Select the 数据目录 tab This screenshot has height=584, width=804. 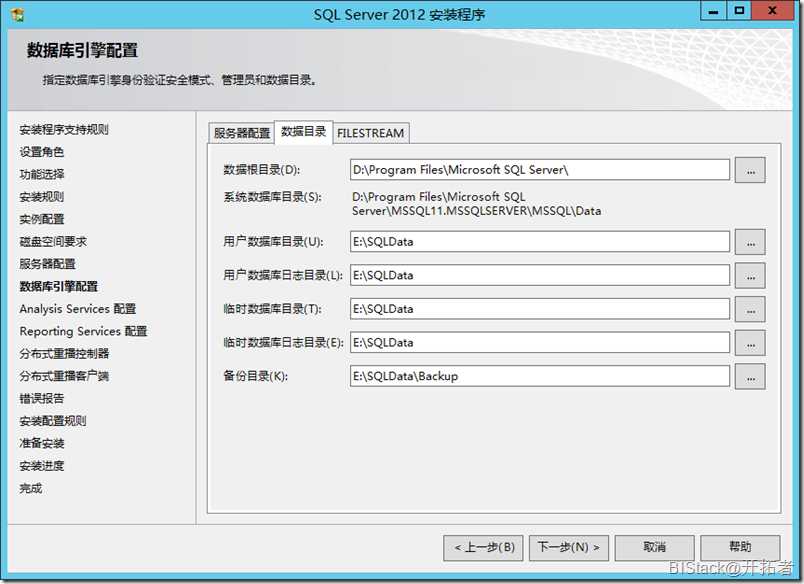click(x=304, y=132)
